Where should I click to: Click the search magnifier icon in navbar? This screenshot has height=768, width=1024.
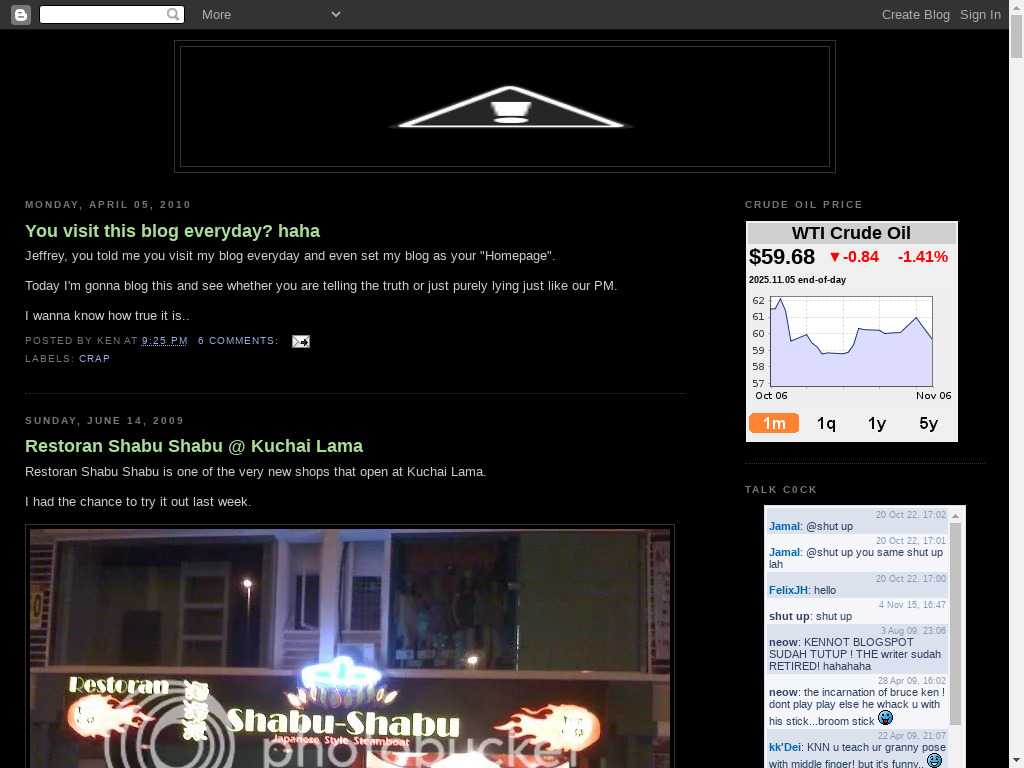(174, 14)
